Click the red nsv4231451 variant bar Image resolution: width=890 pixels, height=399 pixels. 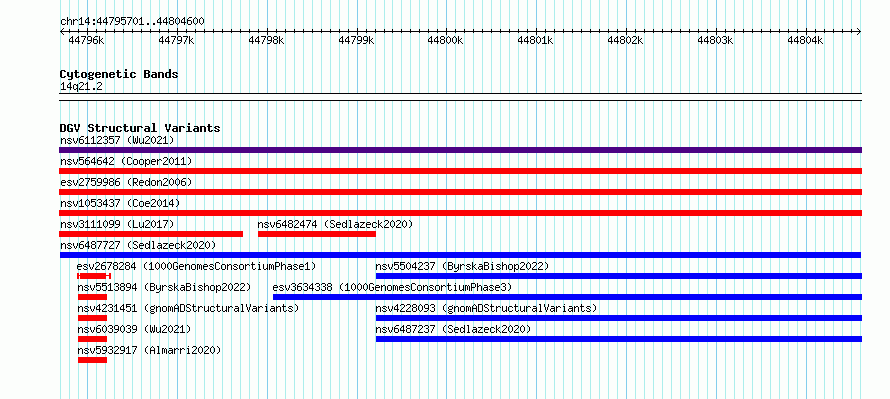93,318
